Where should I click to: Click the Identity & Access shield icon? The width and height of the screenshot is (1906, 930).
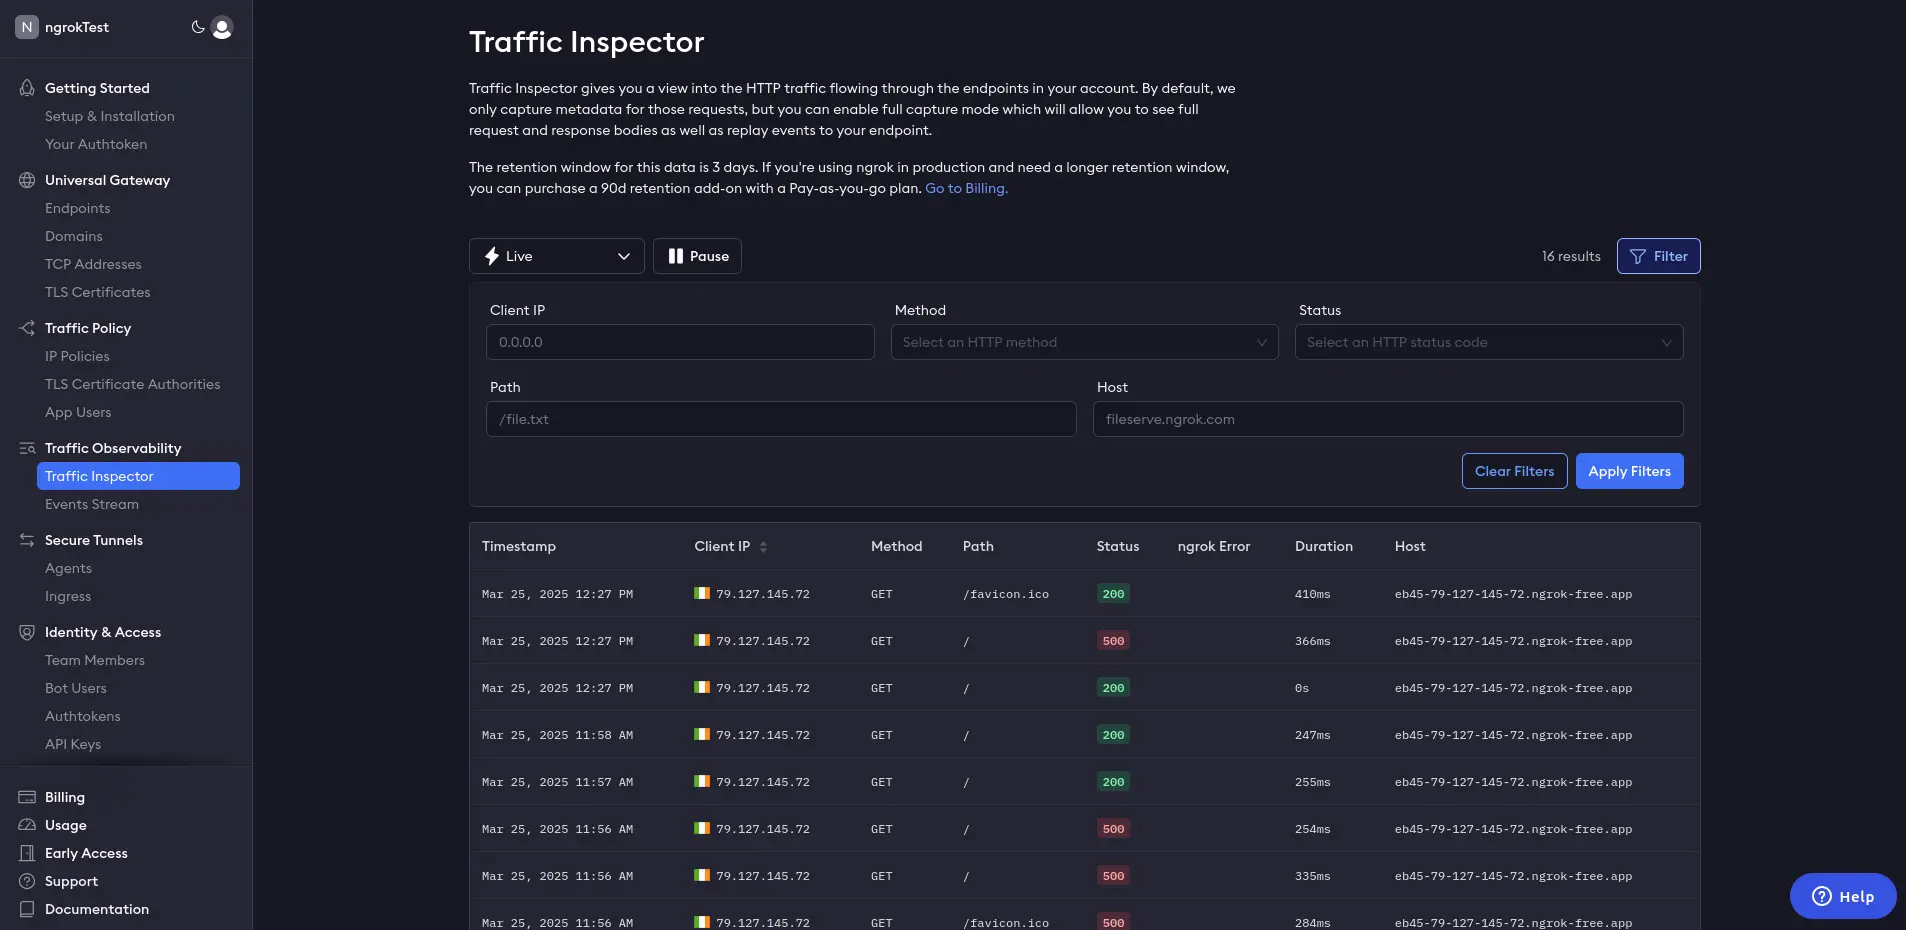point(27,632)
